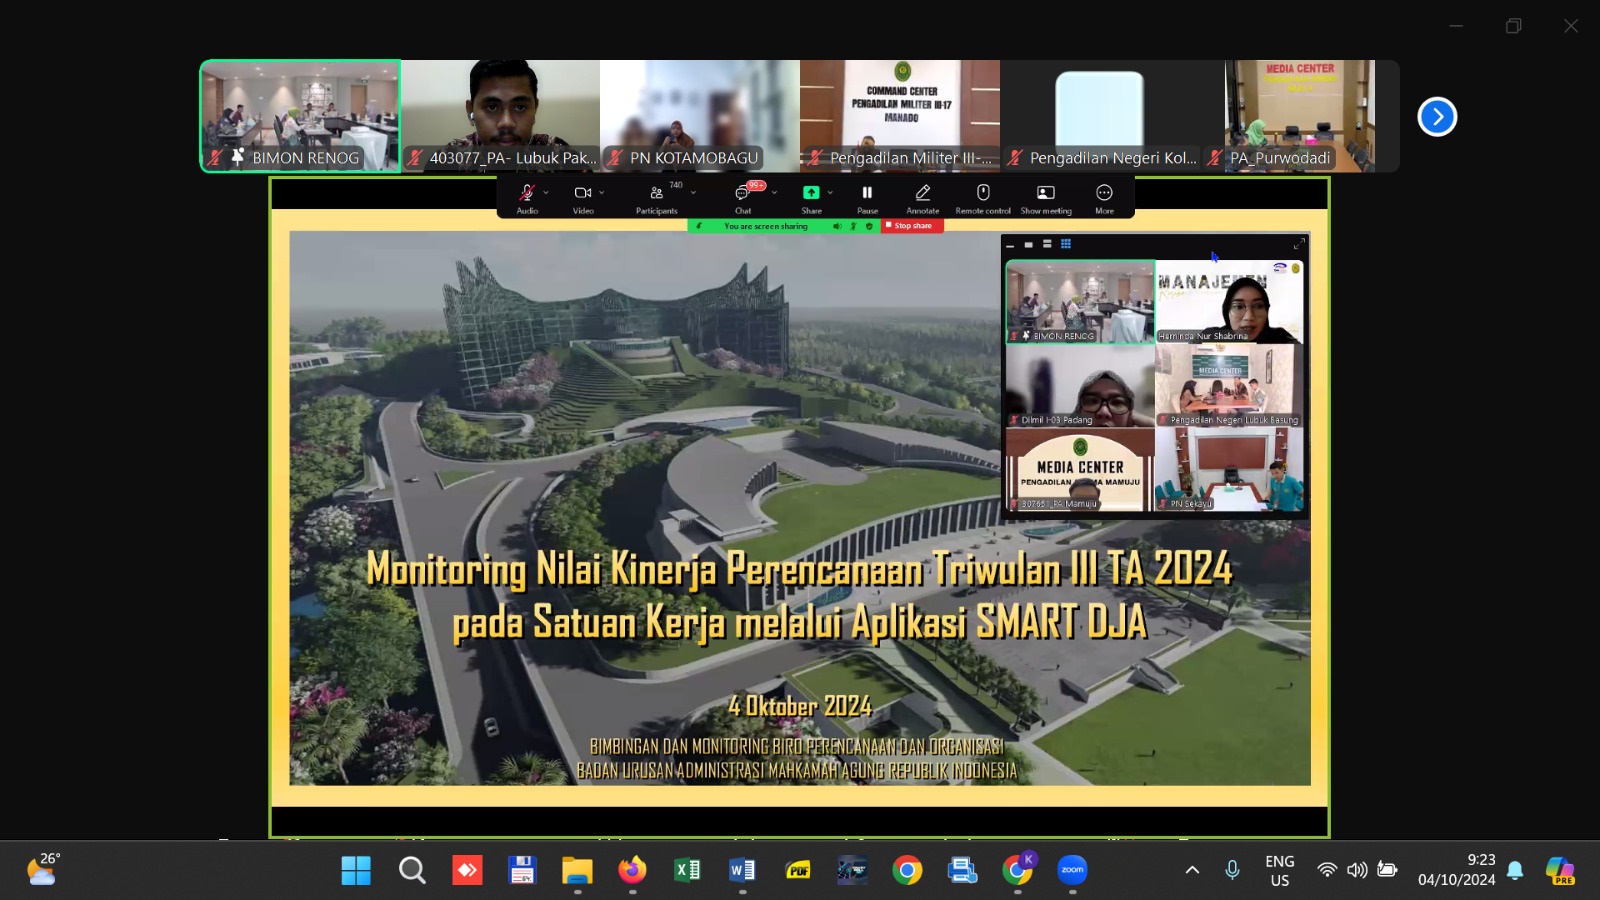1600x900 pixels.
Task: Unmute the microphone with the Audio button
Action: pos(526,194)
